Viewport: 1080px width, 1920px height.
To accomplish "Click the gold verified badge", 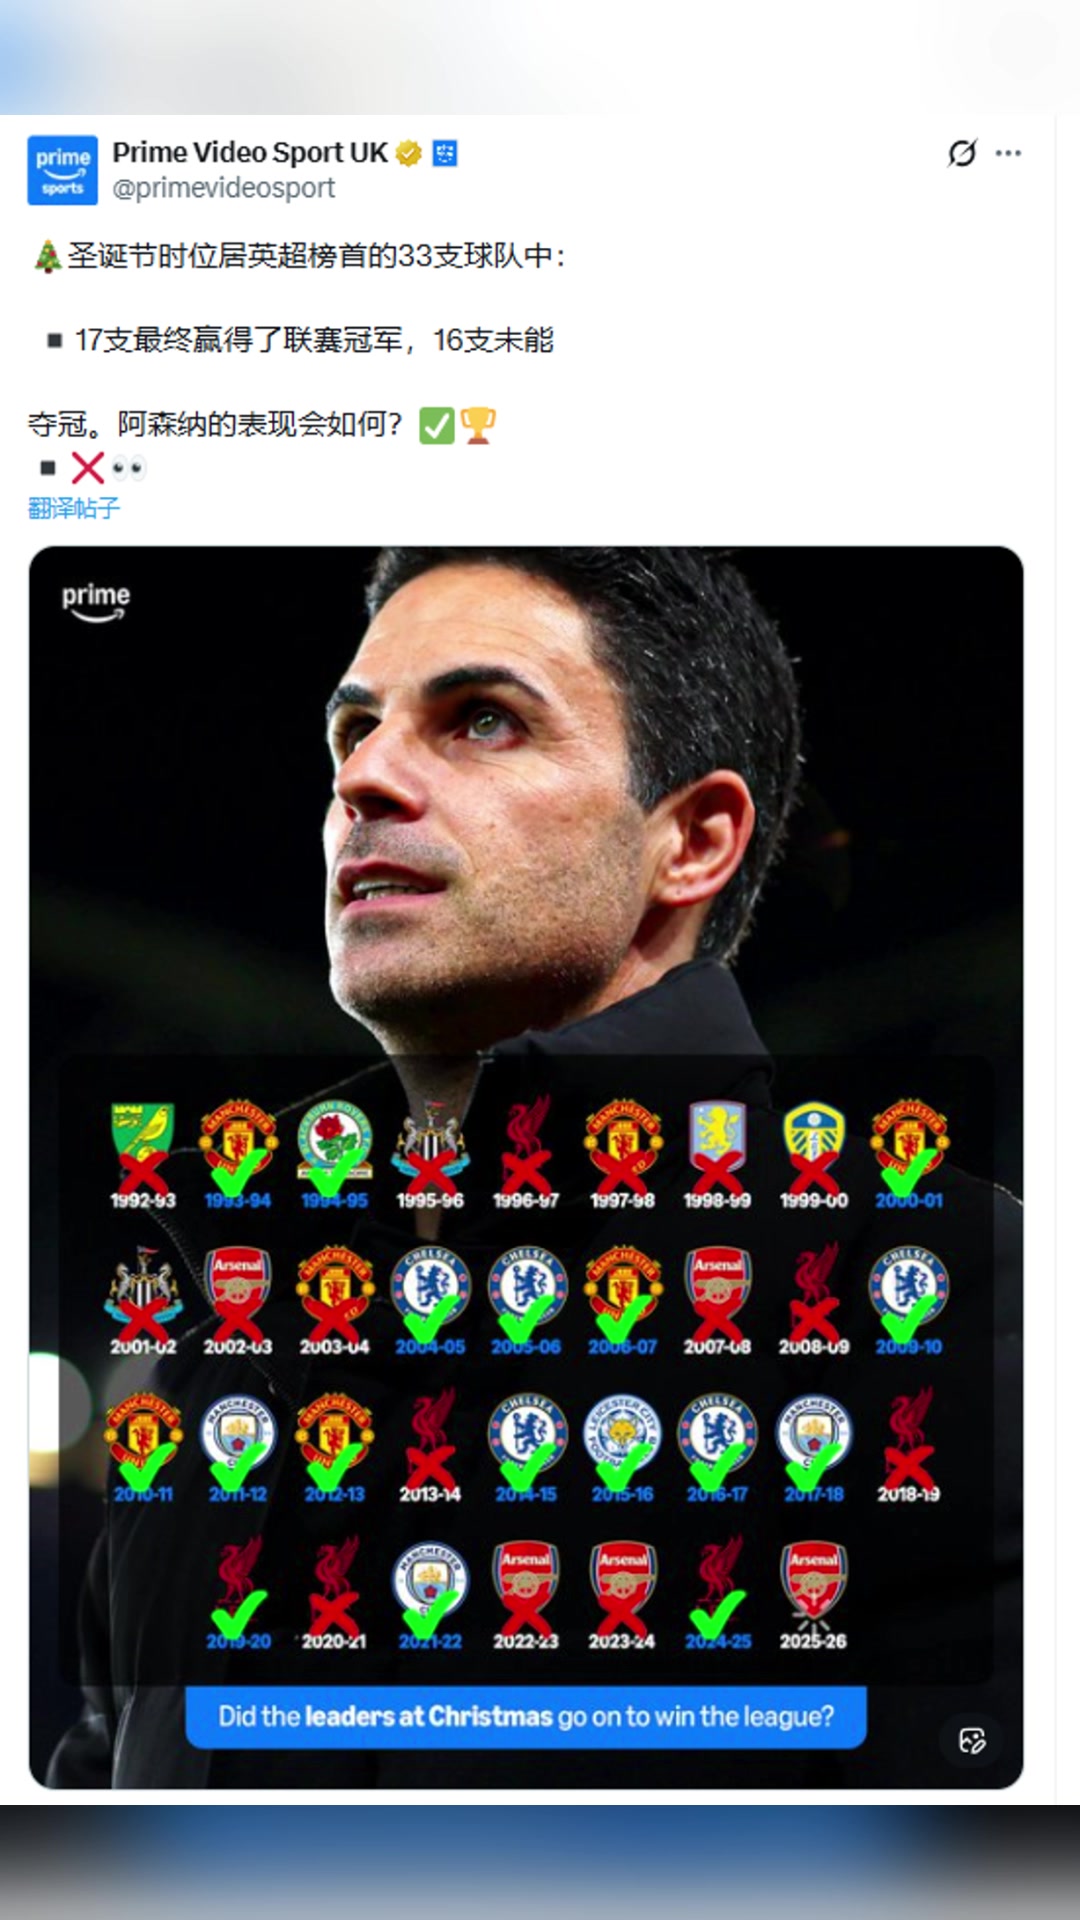I will [409, 153].
